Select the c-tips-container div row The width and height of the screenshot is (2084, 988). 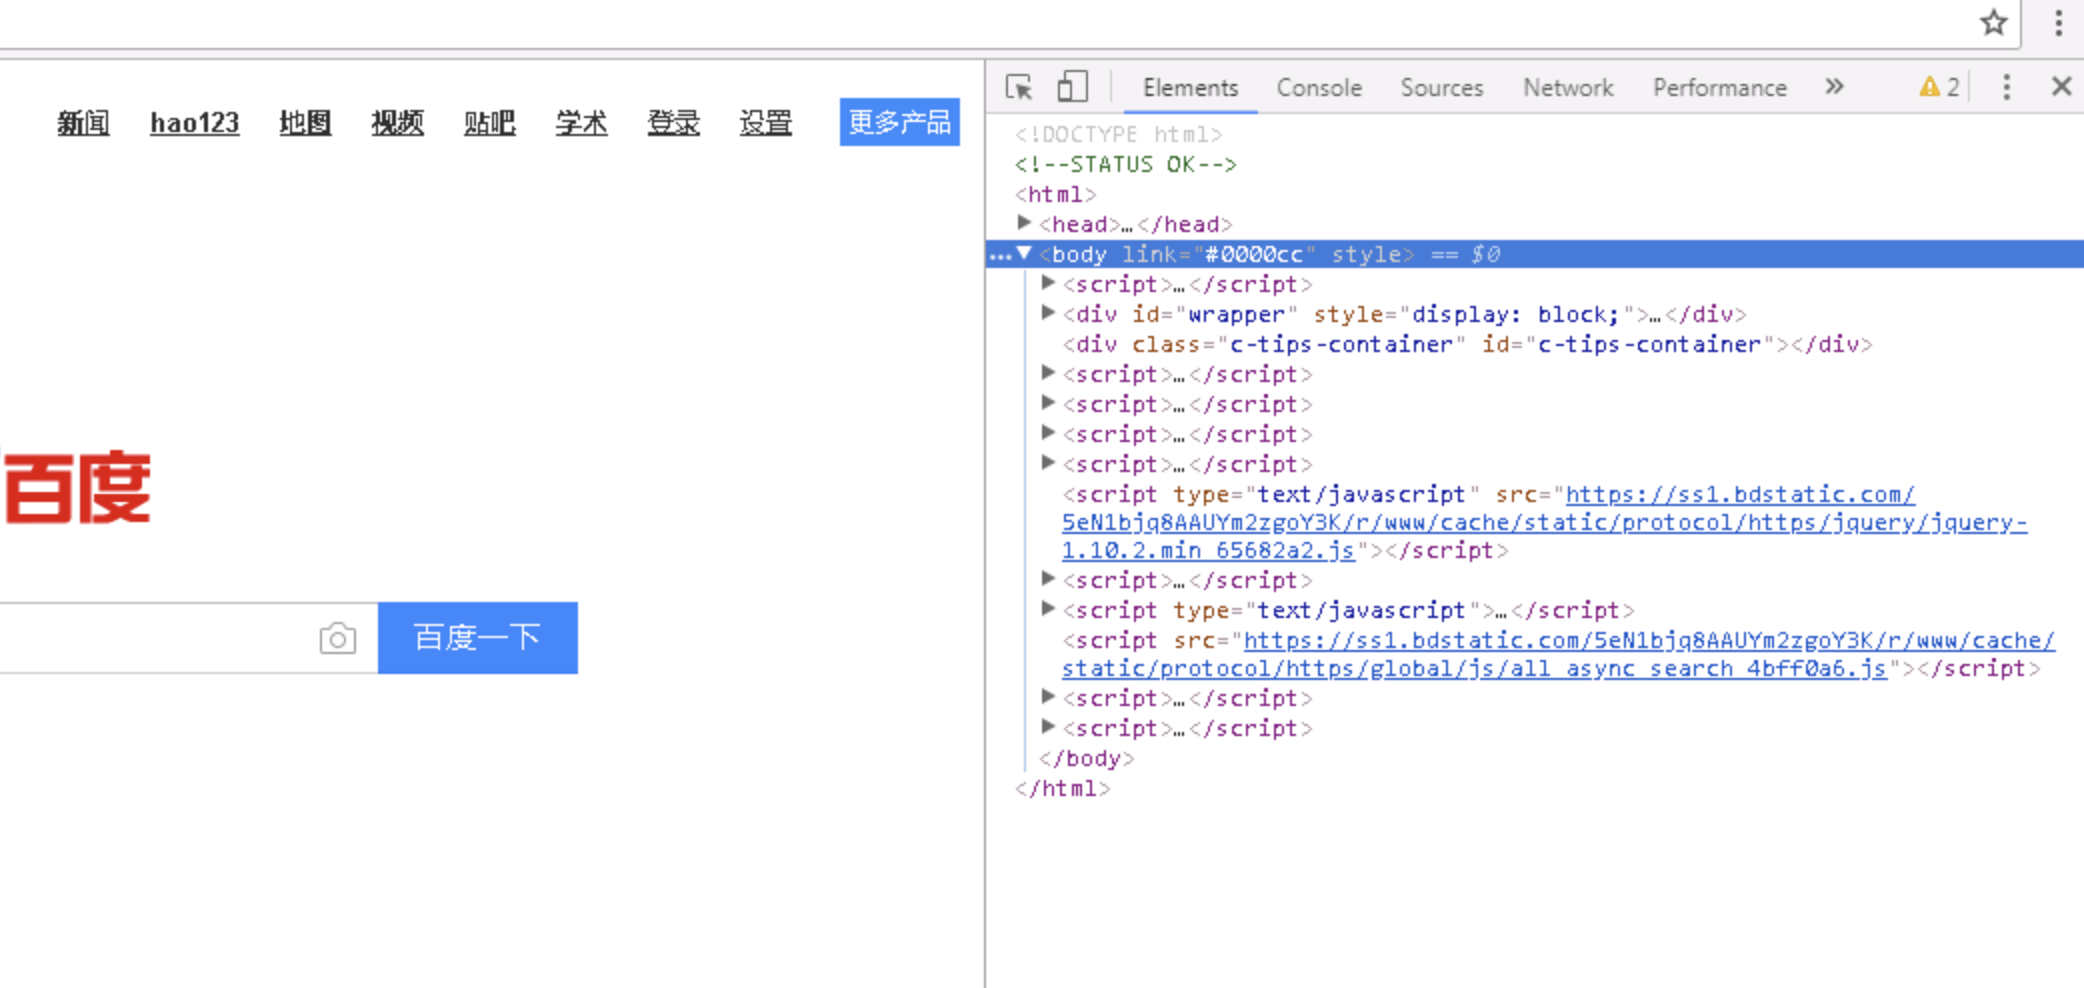pyautogui.click(x=1467, y=344)
